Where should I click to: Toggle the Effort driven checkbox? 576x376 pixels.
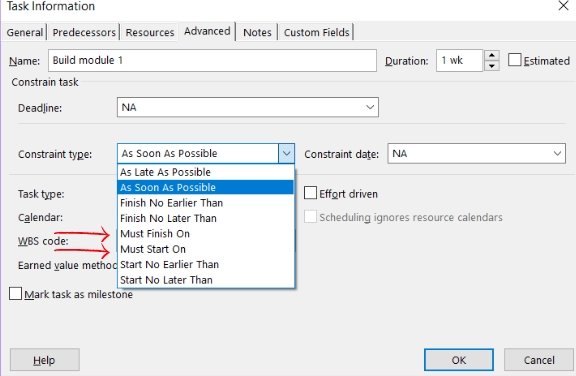point(310,193)
